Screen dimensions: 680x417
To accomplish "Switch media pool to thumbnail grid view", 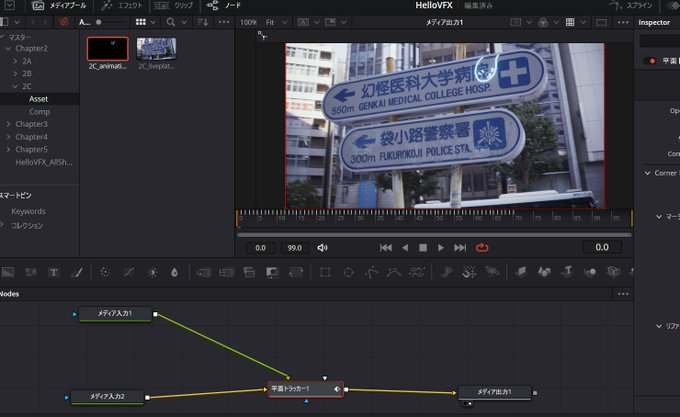I will 141,22.
